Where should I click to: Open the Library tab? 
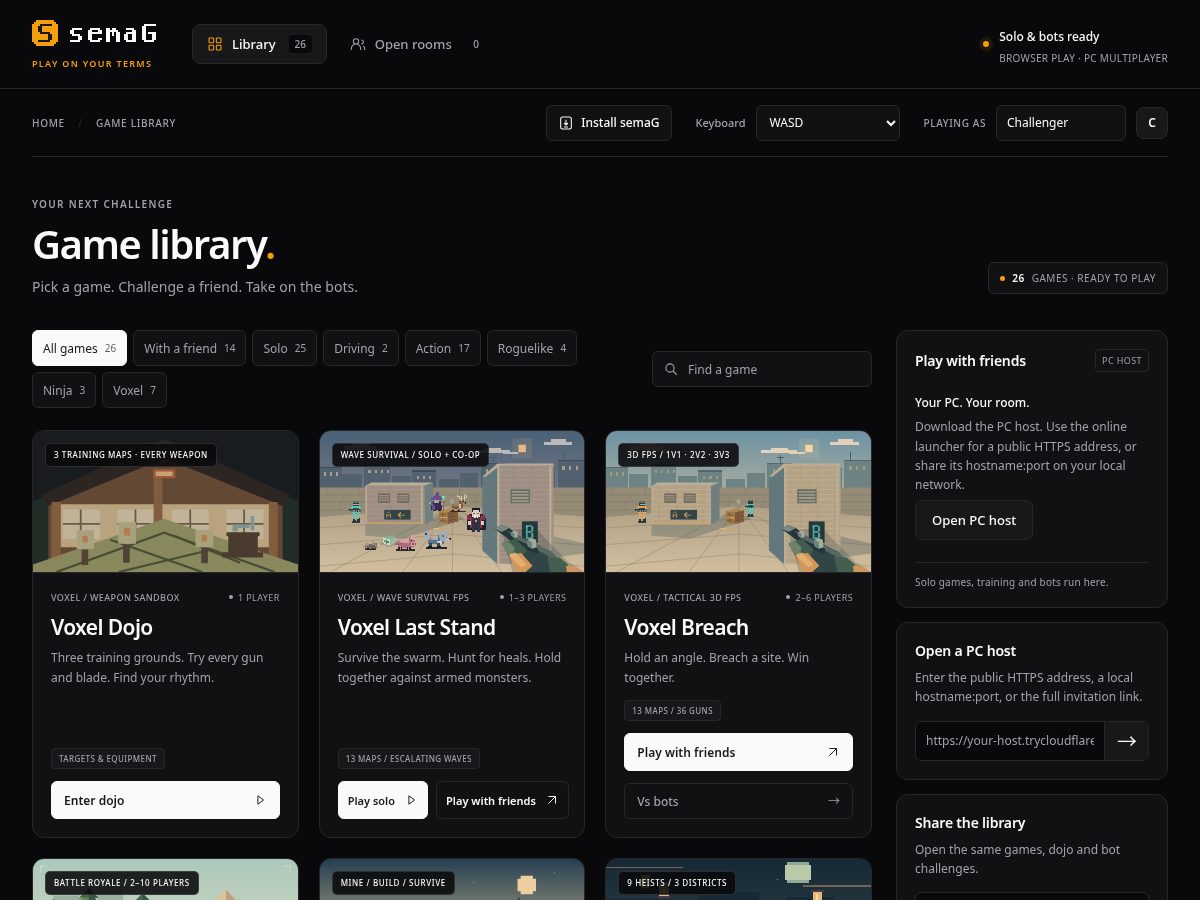pyautogui.click(x=259, y=44)
